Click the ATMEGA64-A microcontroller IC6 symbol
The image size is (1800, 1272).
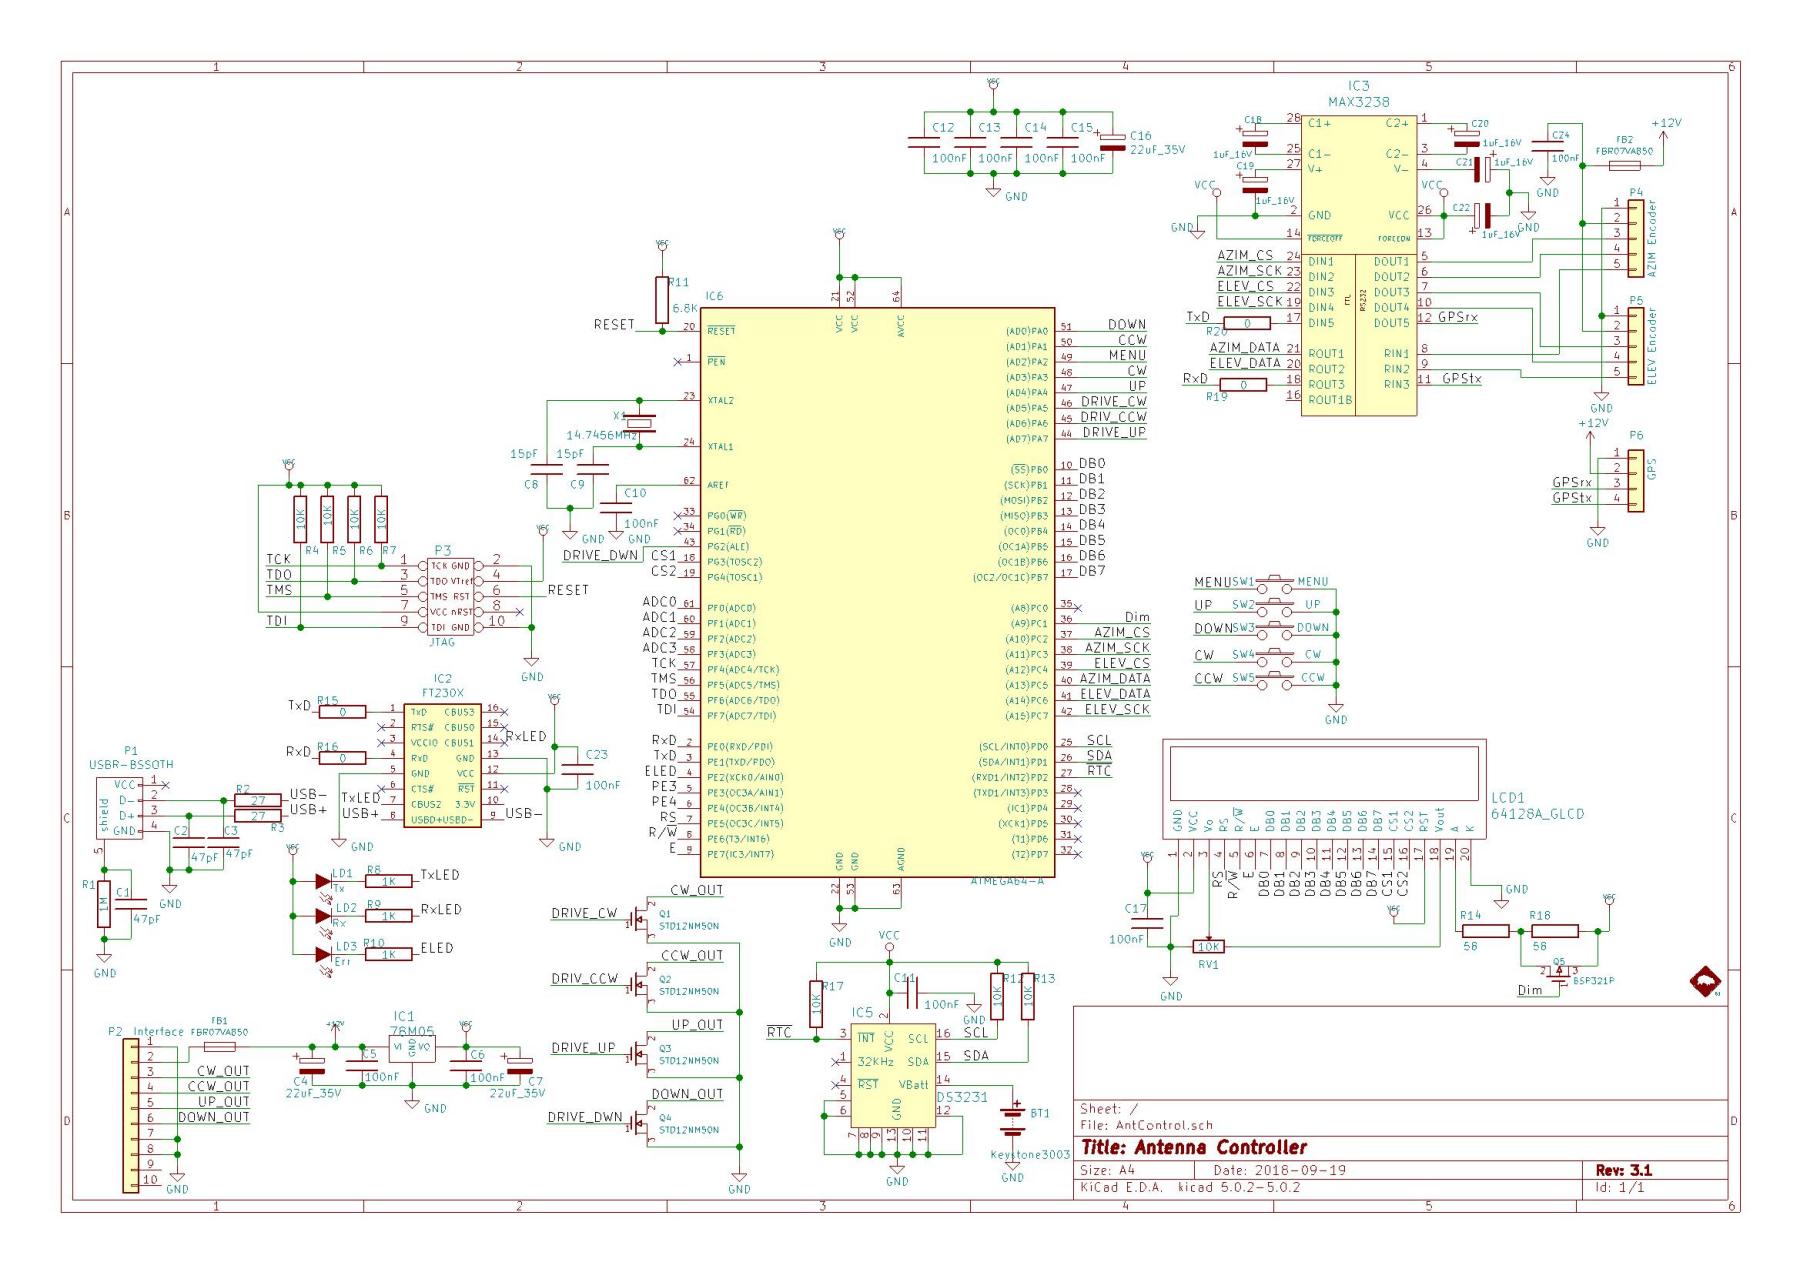[865, 592]
